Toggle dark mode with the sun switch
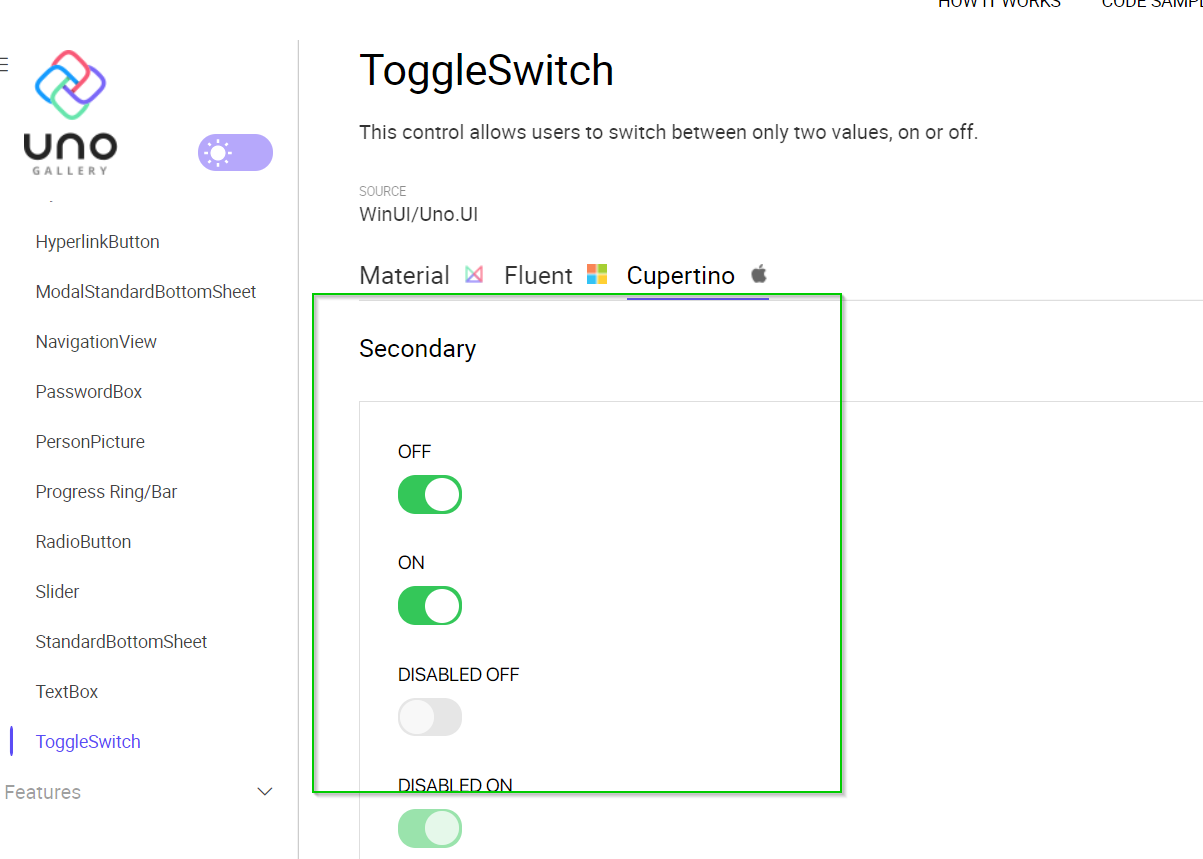Image resolution: width=1203 pixels, height=859 pixels. (235, 152)
